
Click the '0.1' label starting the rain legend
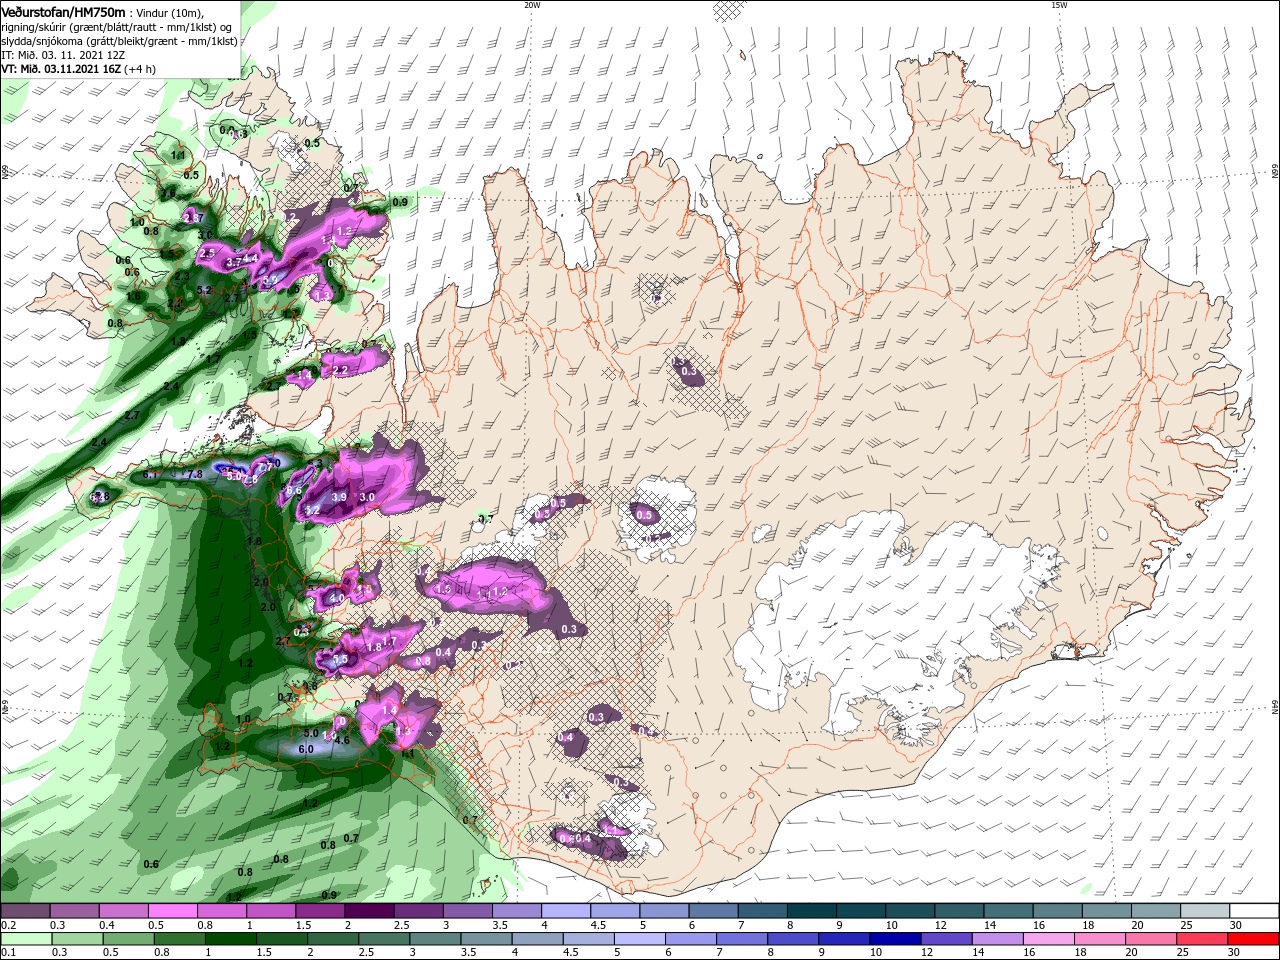8,953
